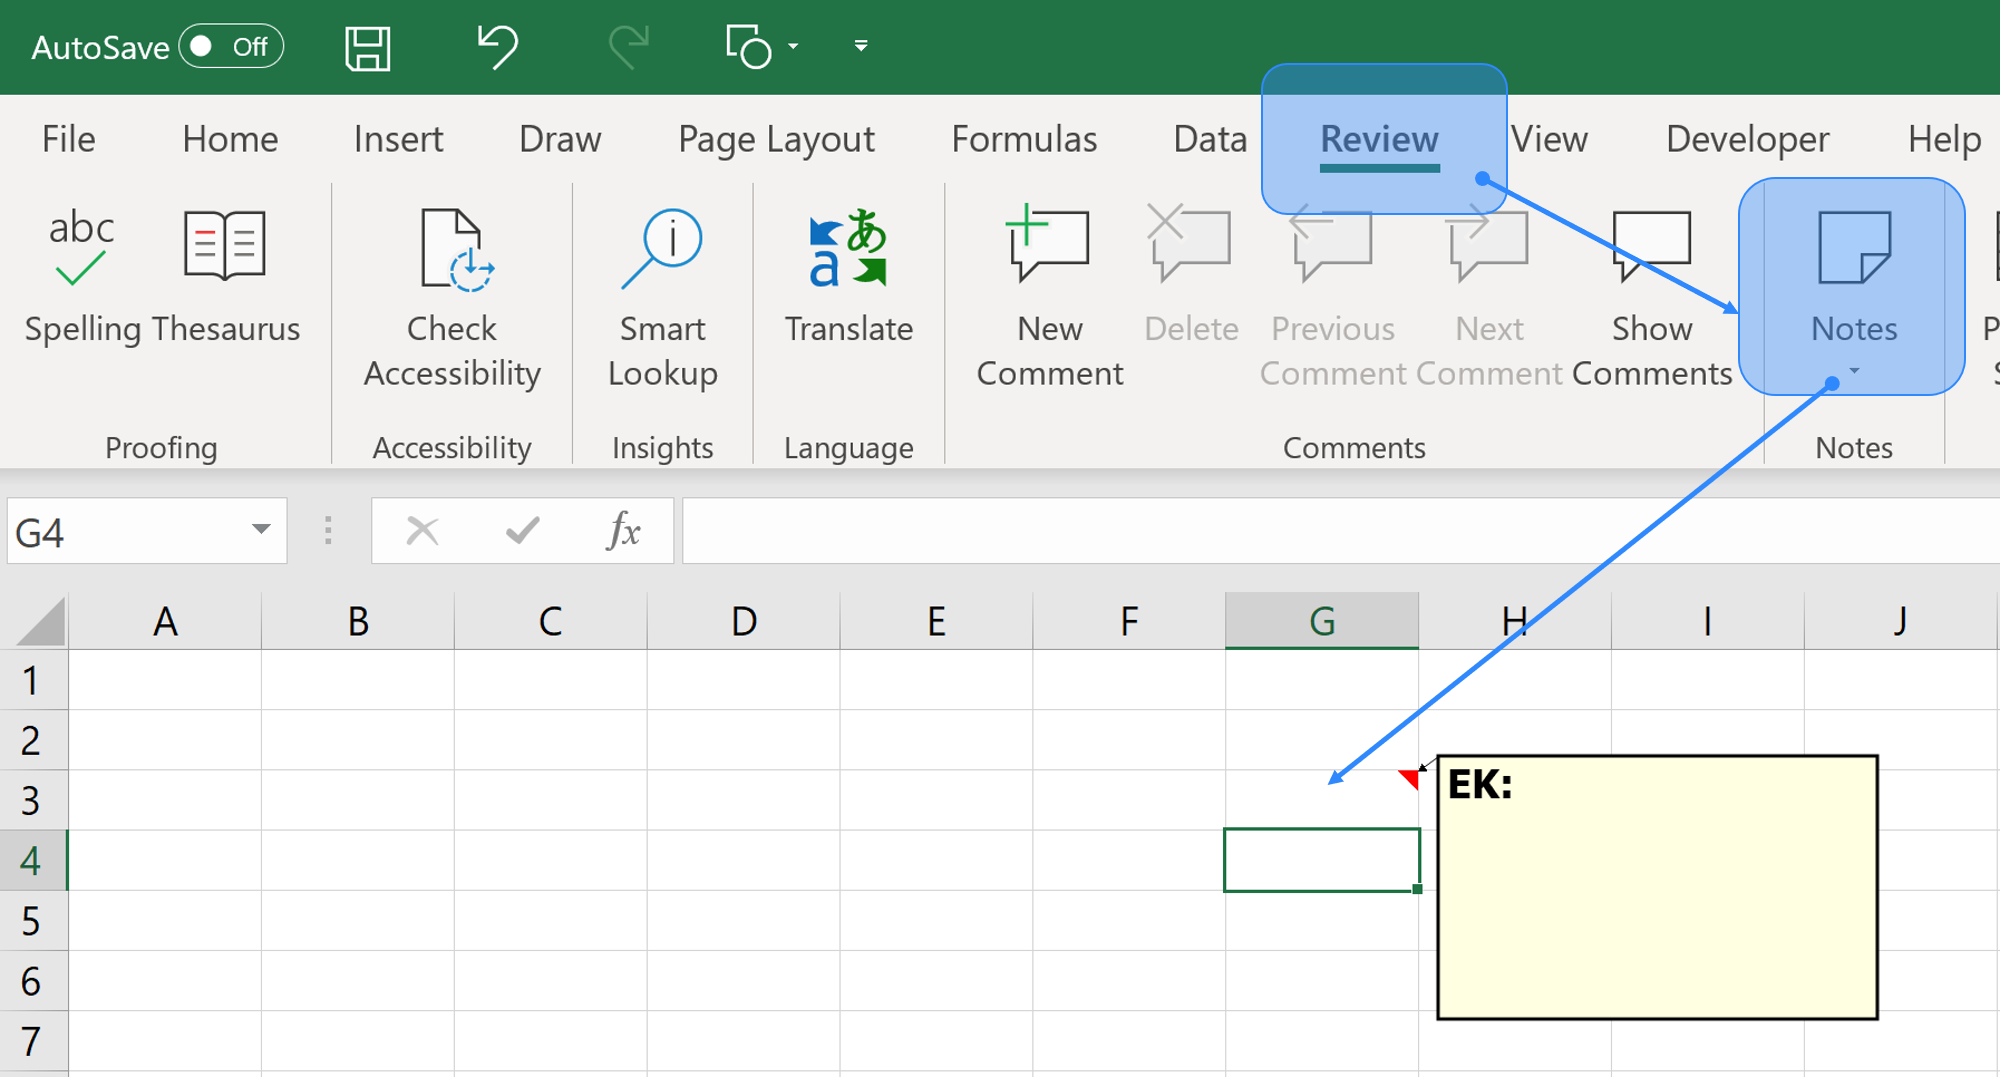Open the Insert Function dialog
The height and width of the screenshot is (1077, 2000).
coord(622,530)
